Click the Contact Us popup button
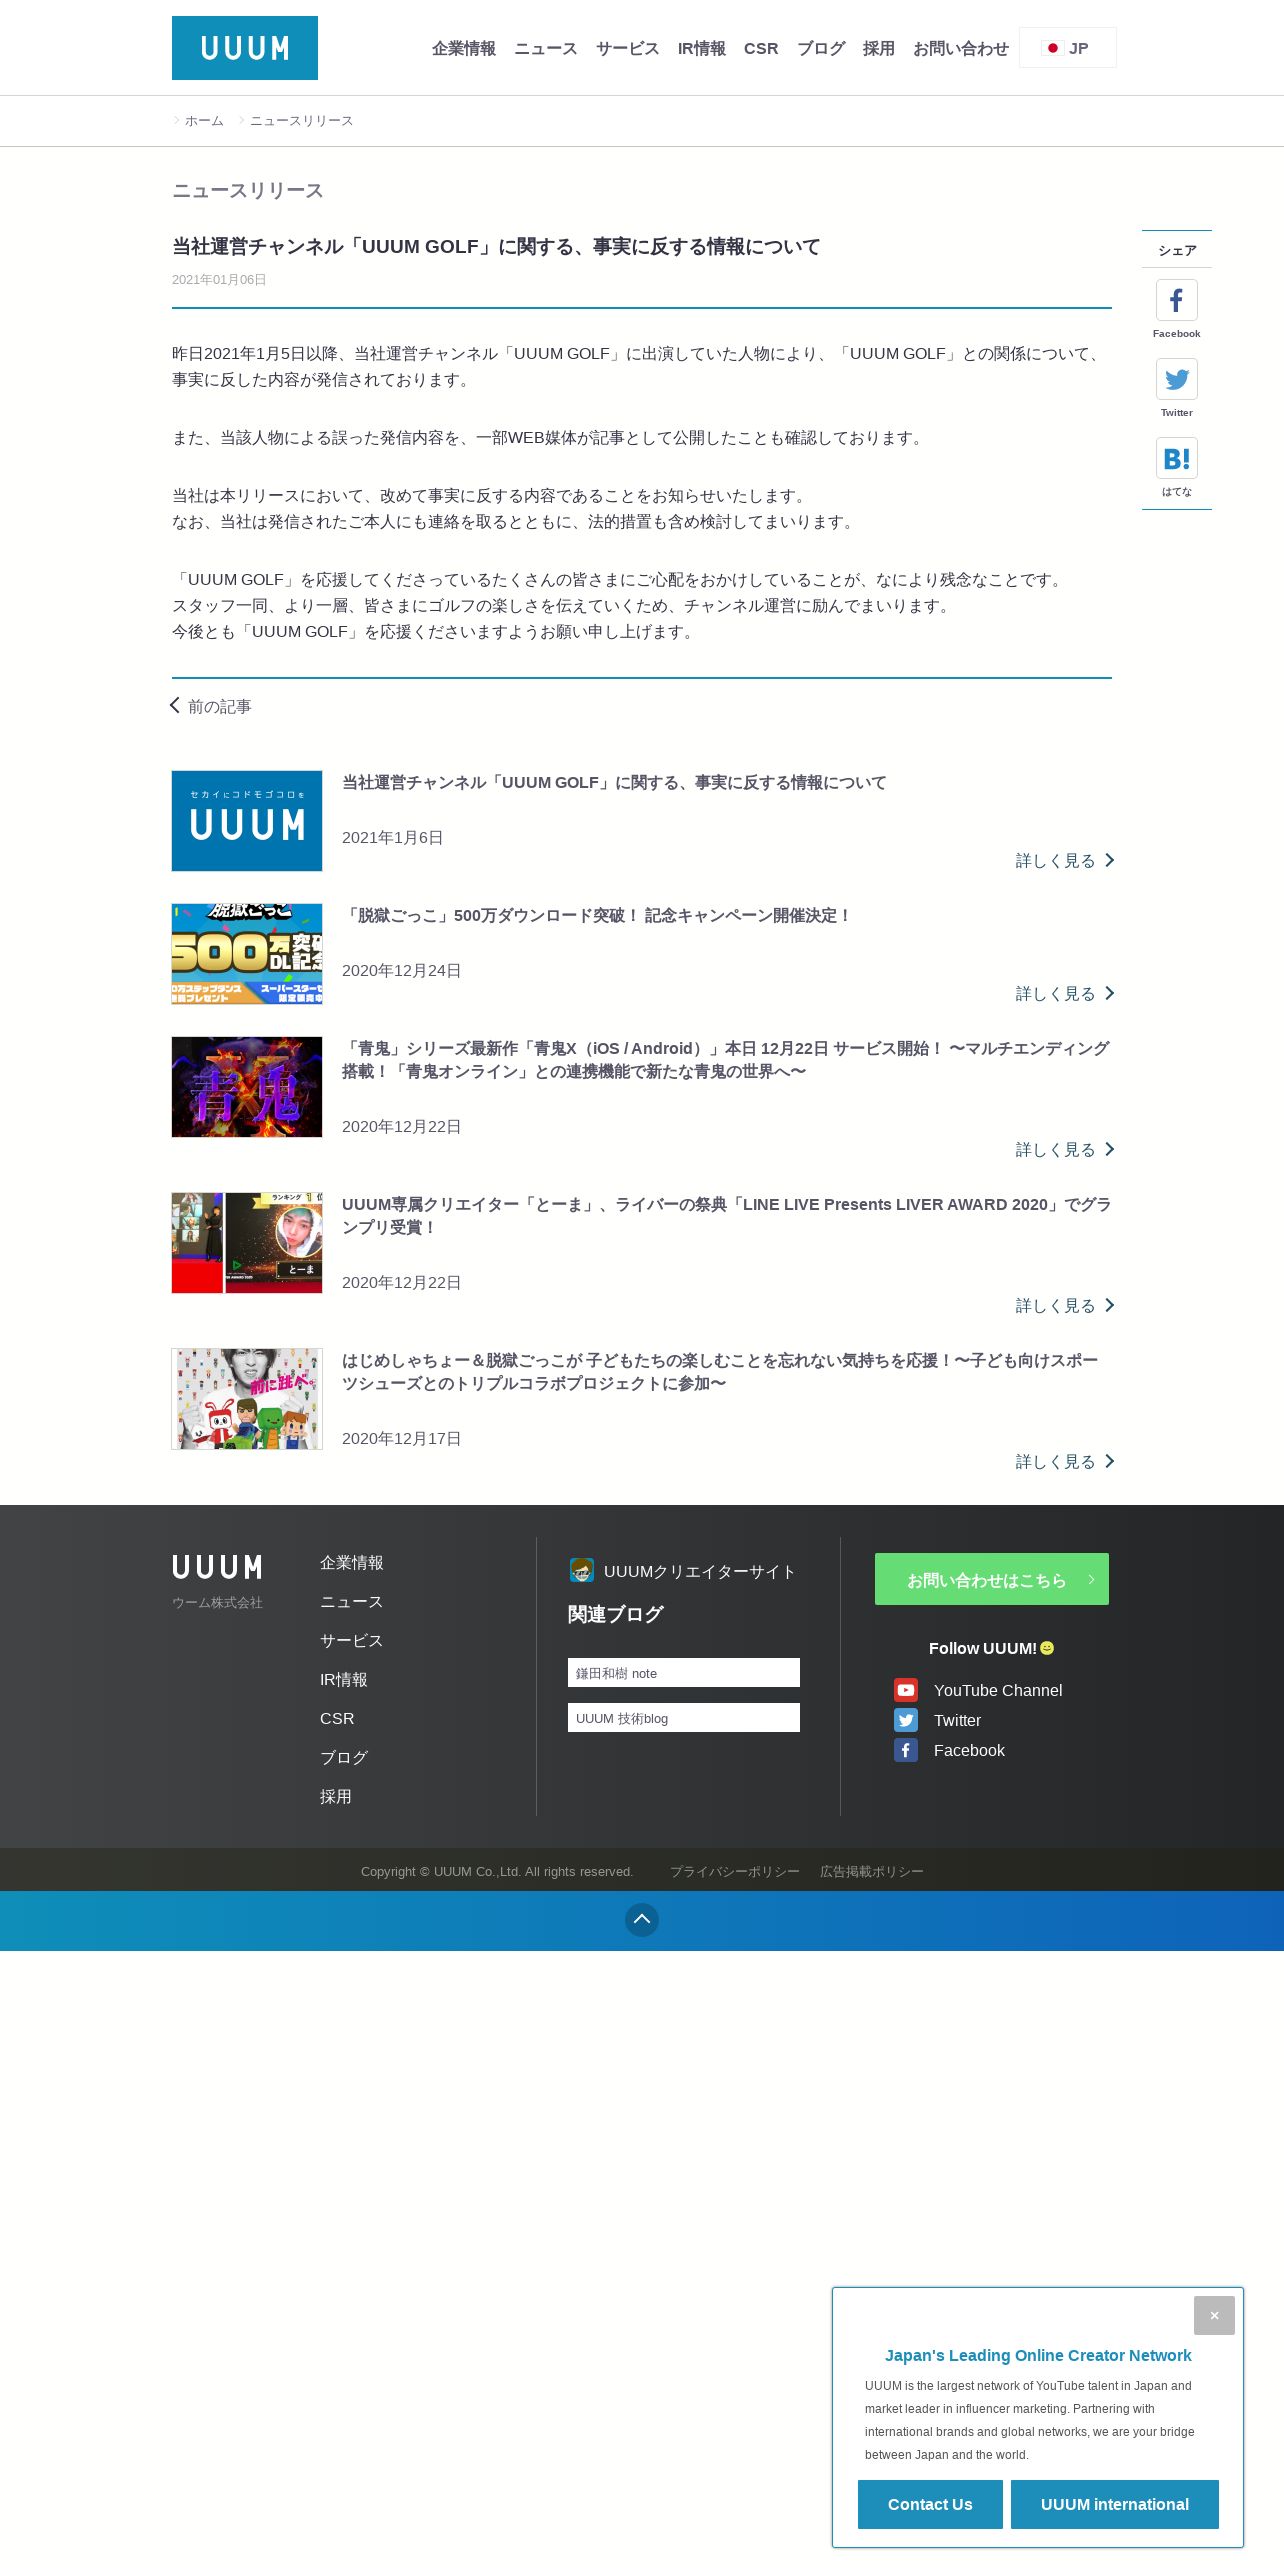1284x2568 pixels. coord(930,2504)
